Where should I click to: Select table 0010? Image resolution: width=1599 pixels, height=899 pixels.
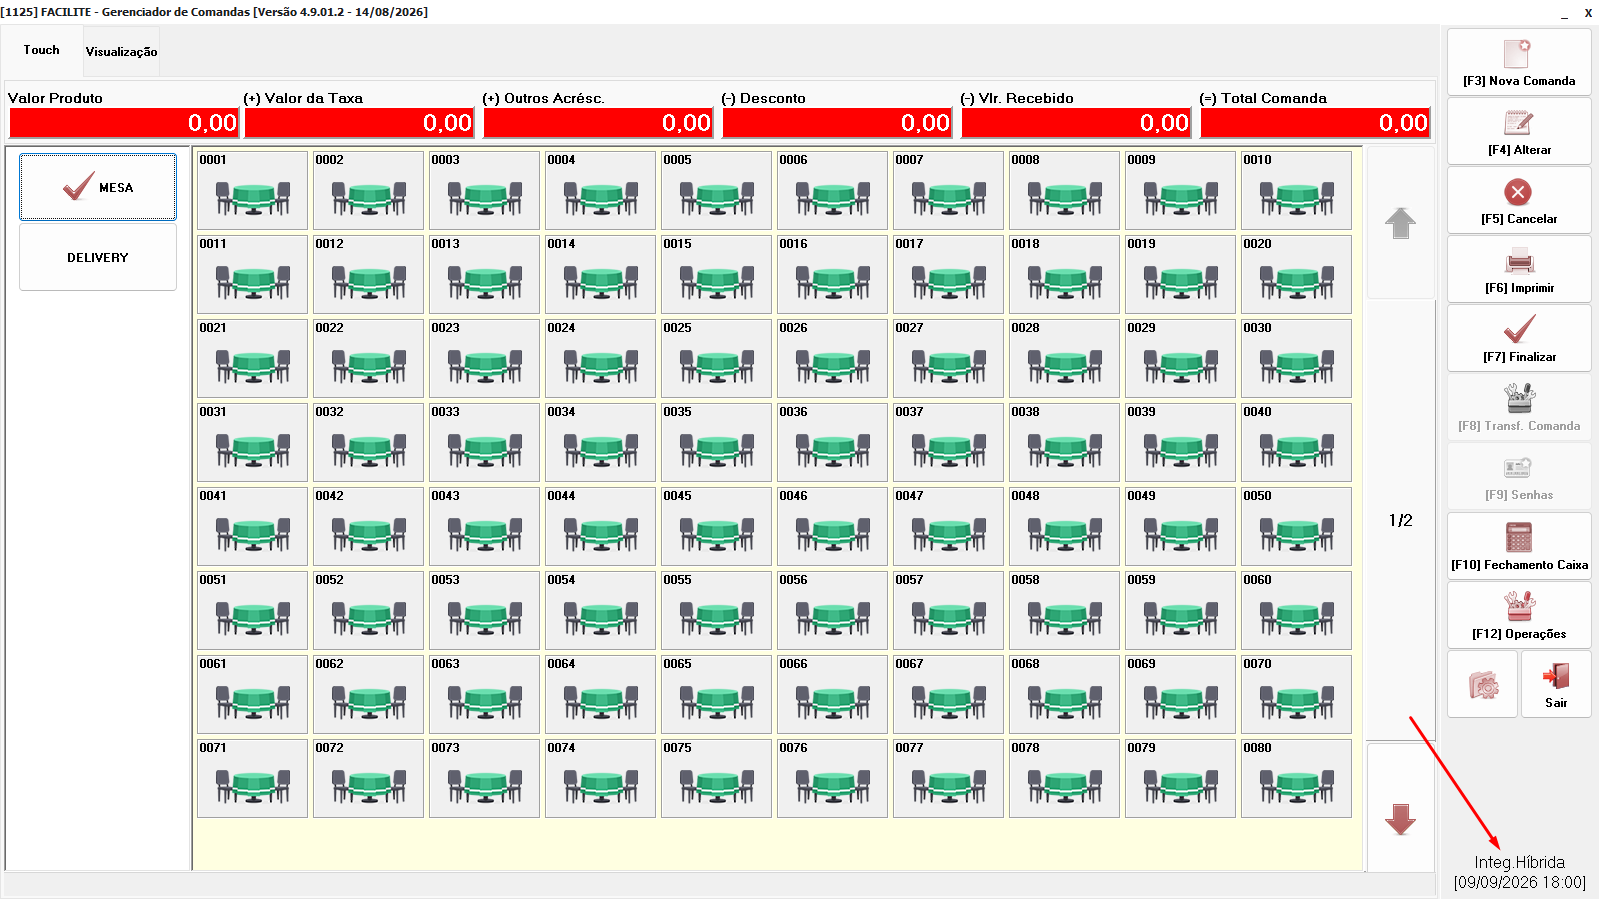(x=1296, y=190)
